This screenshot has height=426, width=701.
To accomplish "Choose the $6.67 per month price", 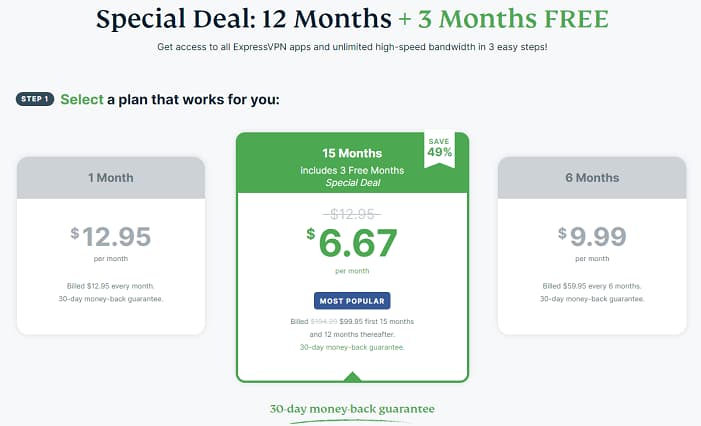I will click(352, 242).
